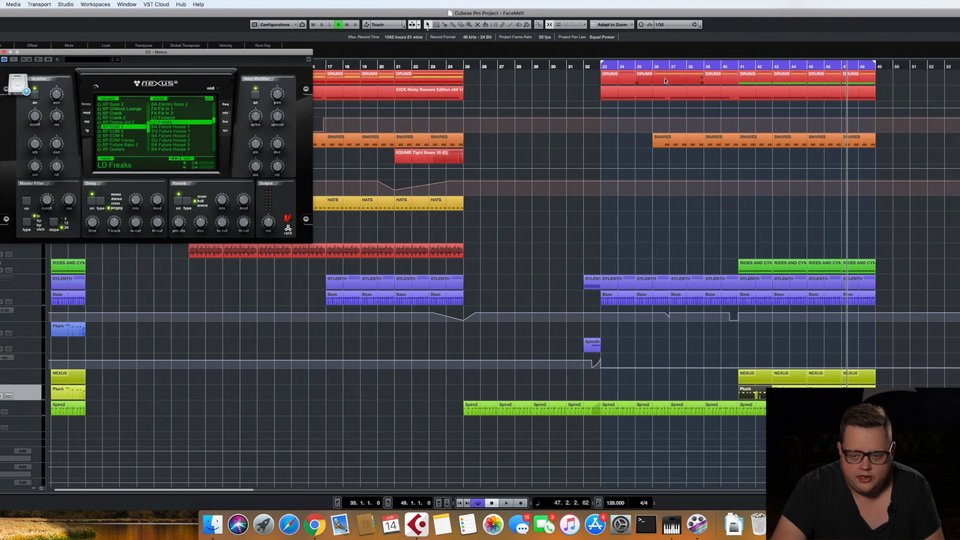
Task: Click round arrow button beside Amp Modifier
Action: click(x=306, y=89)
